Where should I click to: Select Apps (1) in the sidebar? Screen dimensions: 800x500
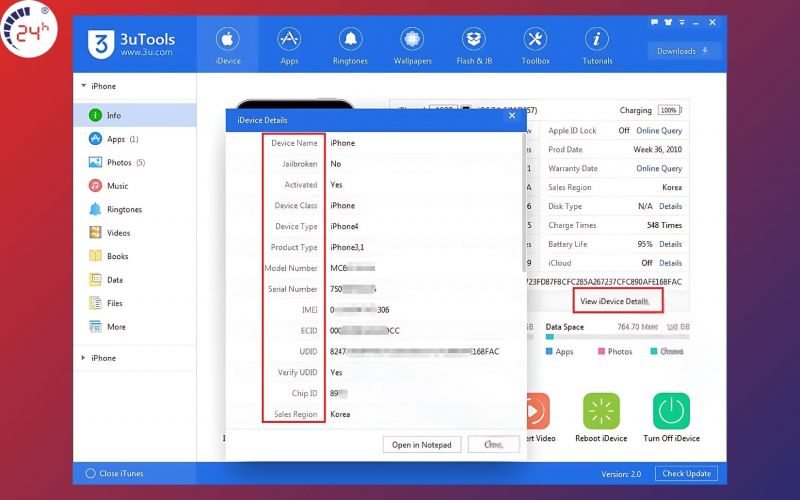point(135,139)
